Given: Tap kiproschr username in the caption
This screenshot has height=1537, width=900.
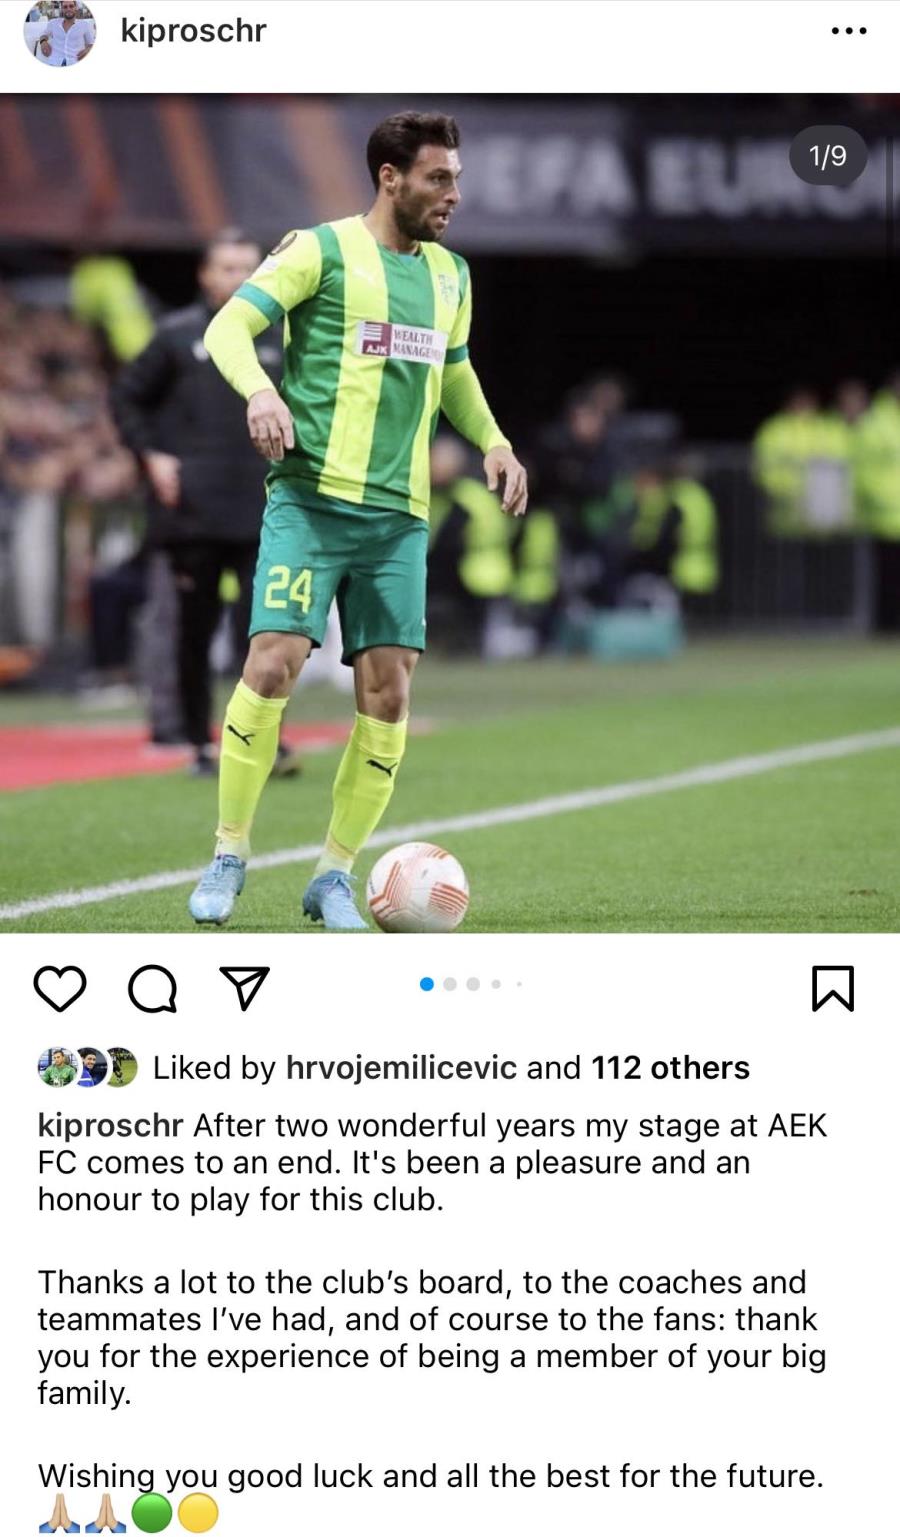Looking at the screenshot, I should click(110, 1126).
